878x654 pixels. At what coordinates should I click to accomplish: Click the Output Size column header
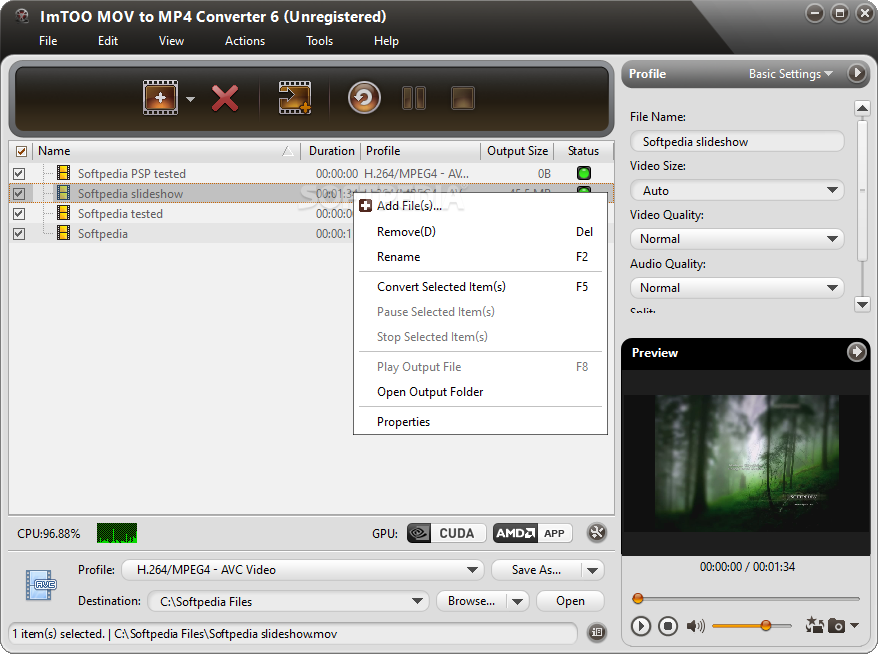pyautogui.click(x=517, y=151)
